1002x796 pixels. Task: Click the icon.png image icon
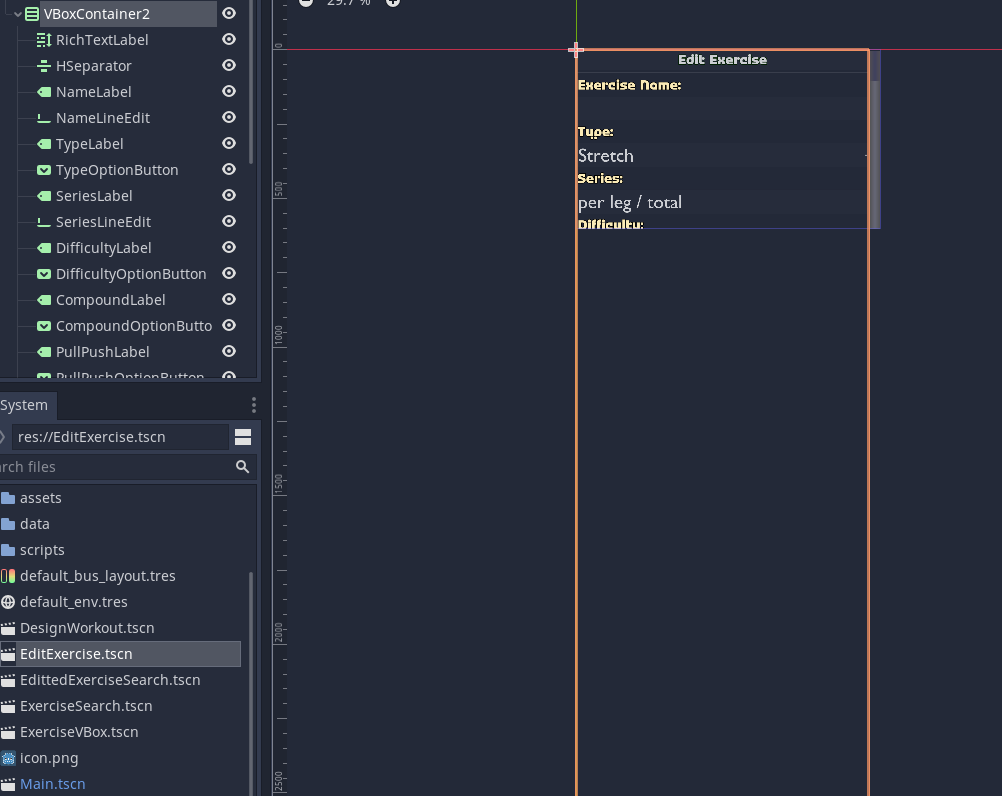pos(9,758)
